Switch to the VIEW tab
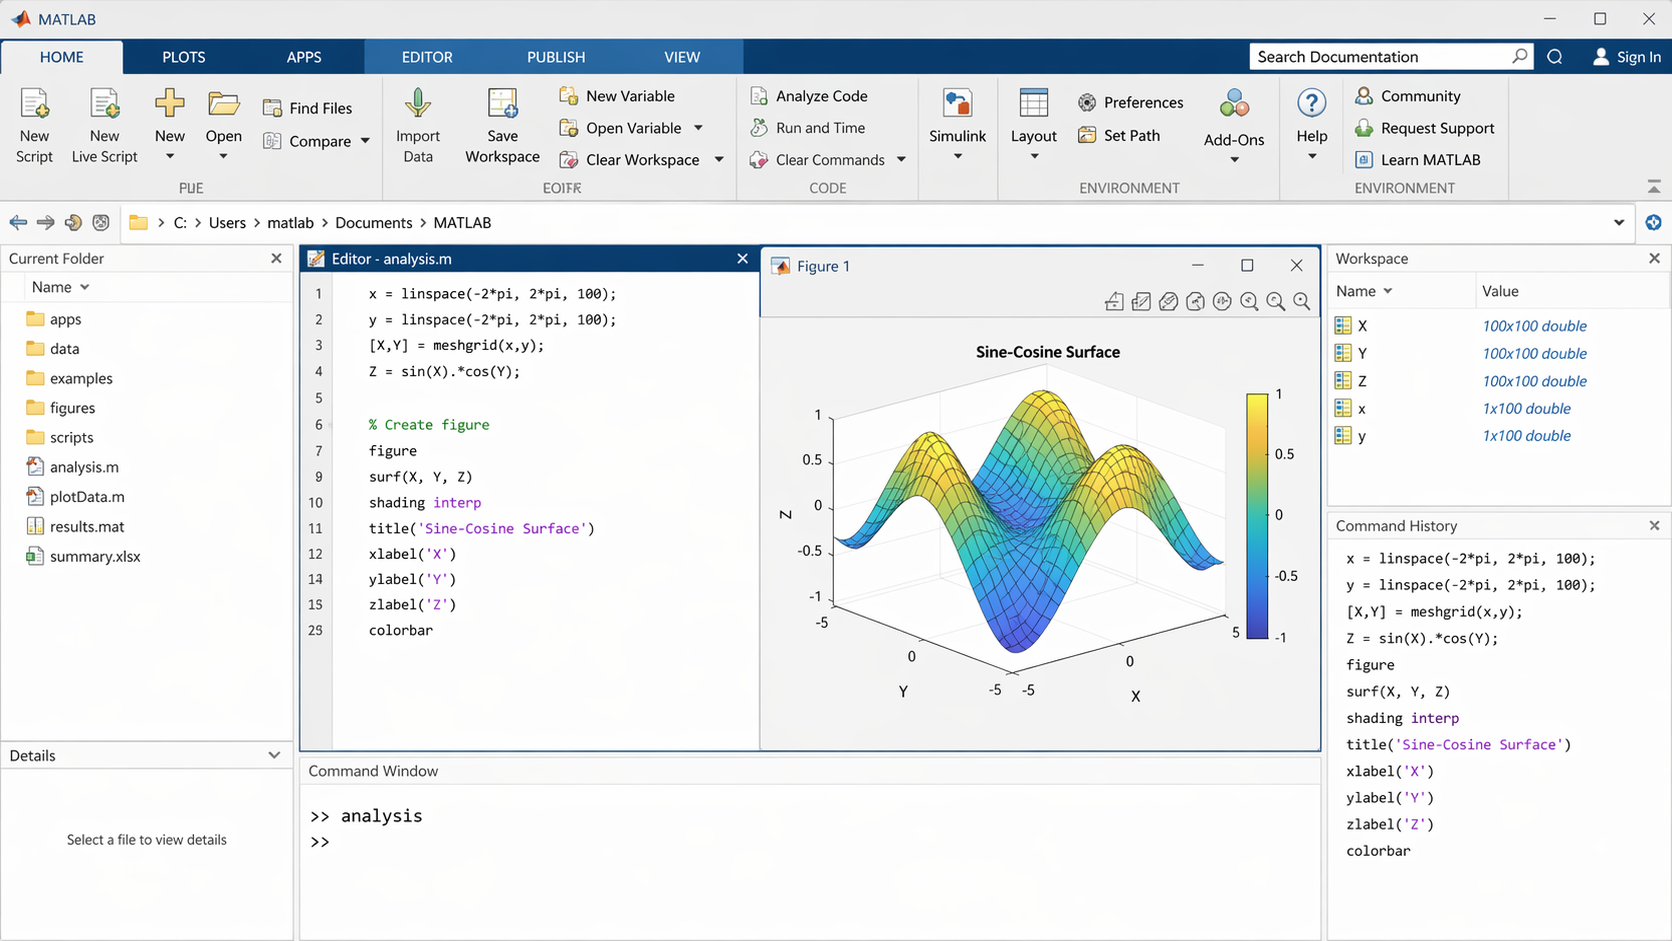Screen dimensions: 1672x941 [682, 57]
